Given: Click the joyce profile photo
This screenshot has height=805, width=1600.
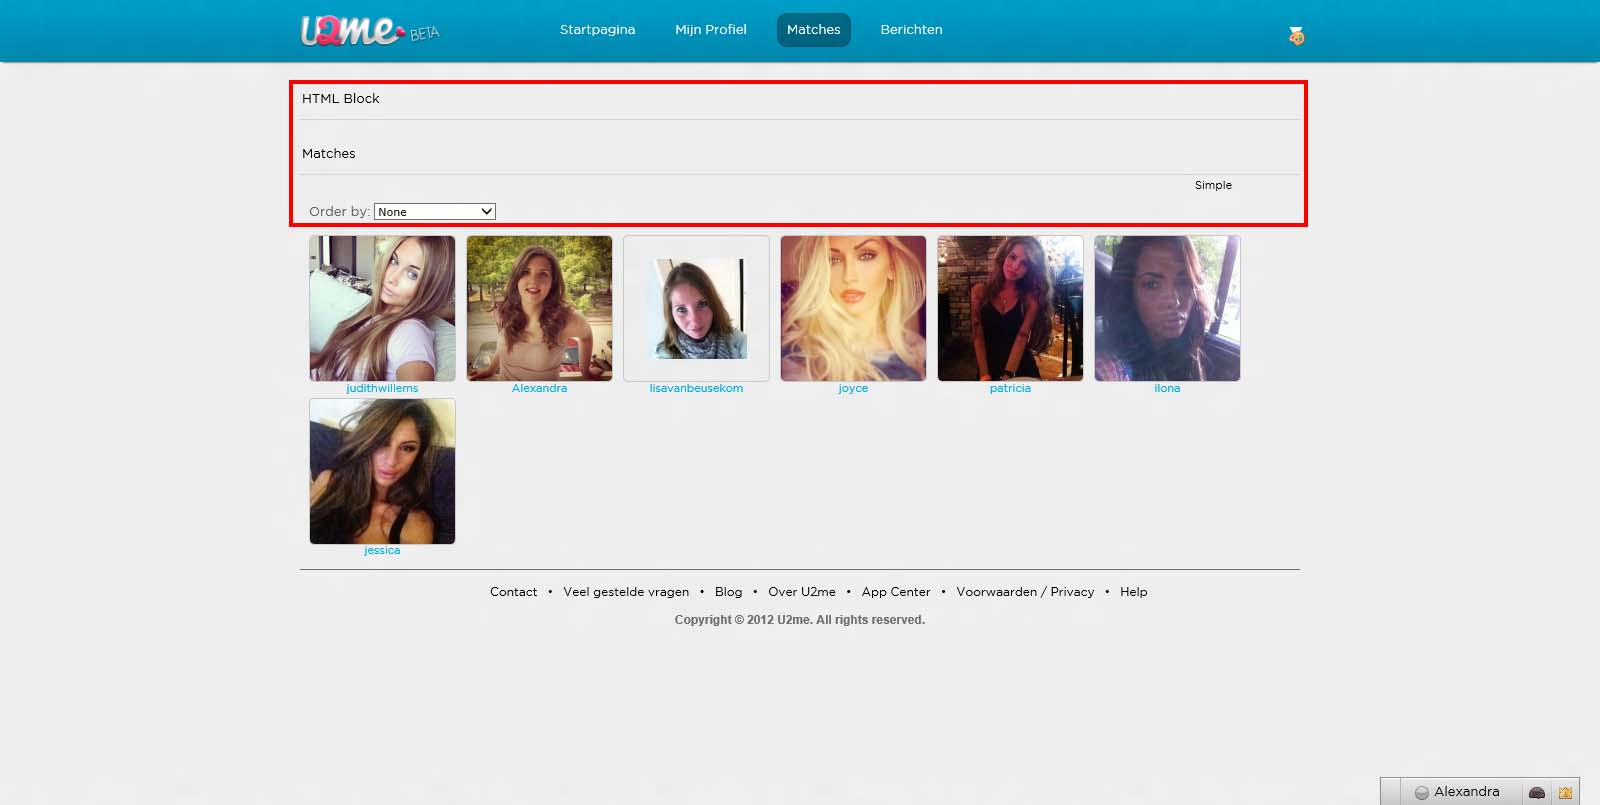Looking at the screenshot, I should (853, 308).
